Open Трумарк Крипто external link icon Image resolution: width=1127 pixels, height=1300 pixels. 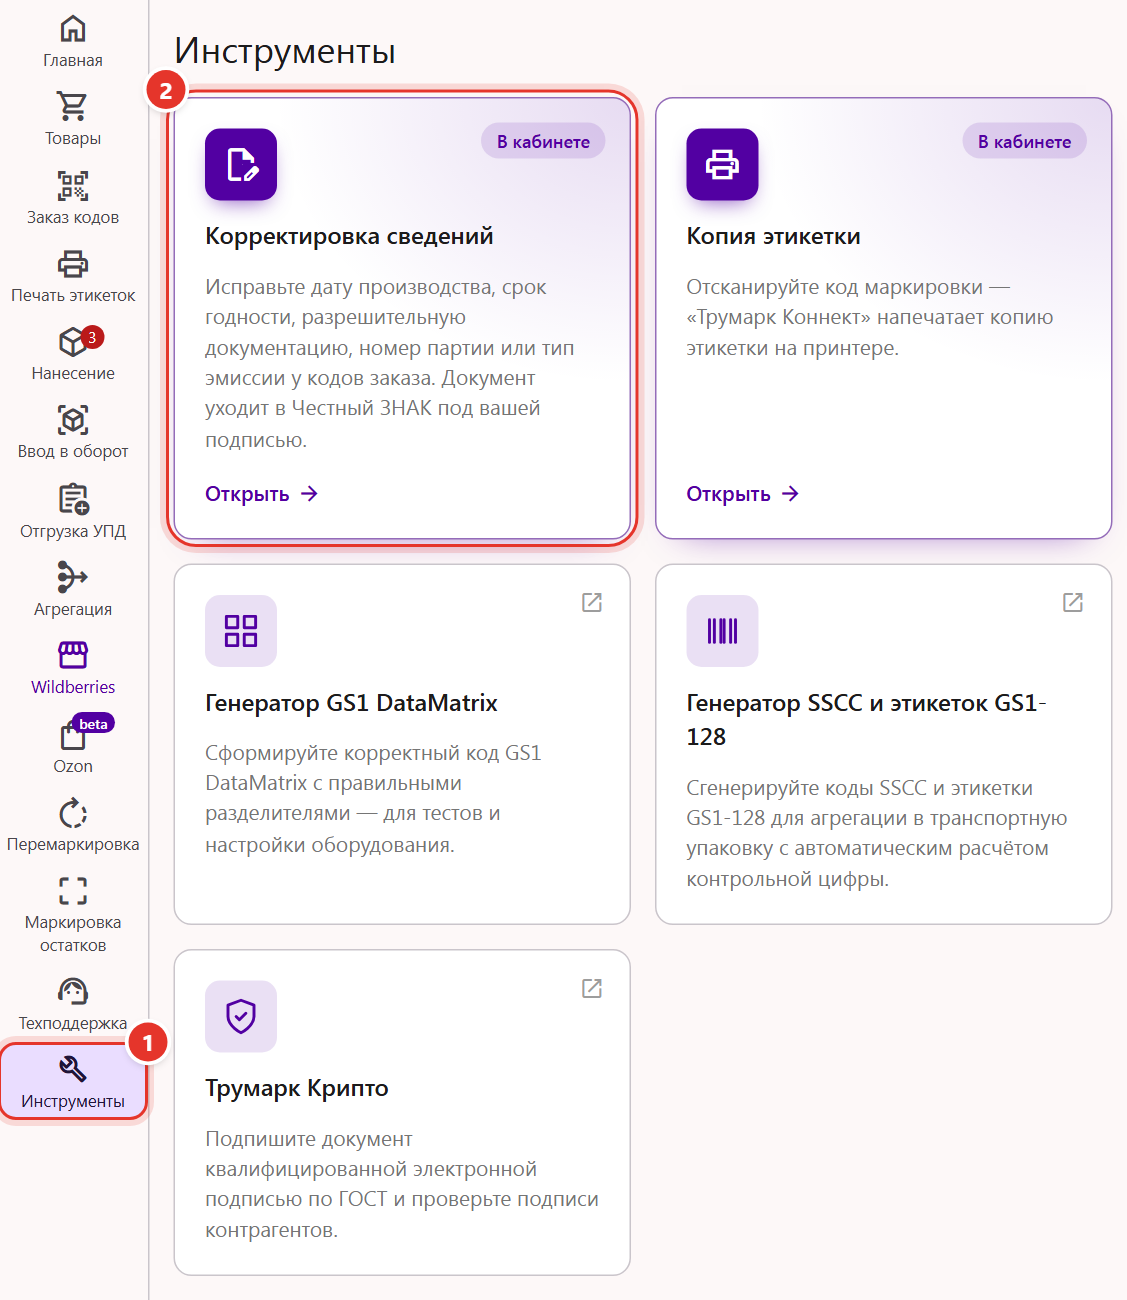592,988
